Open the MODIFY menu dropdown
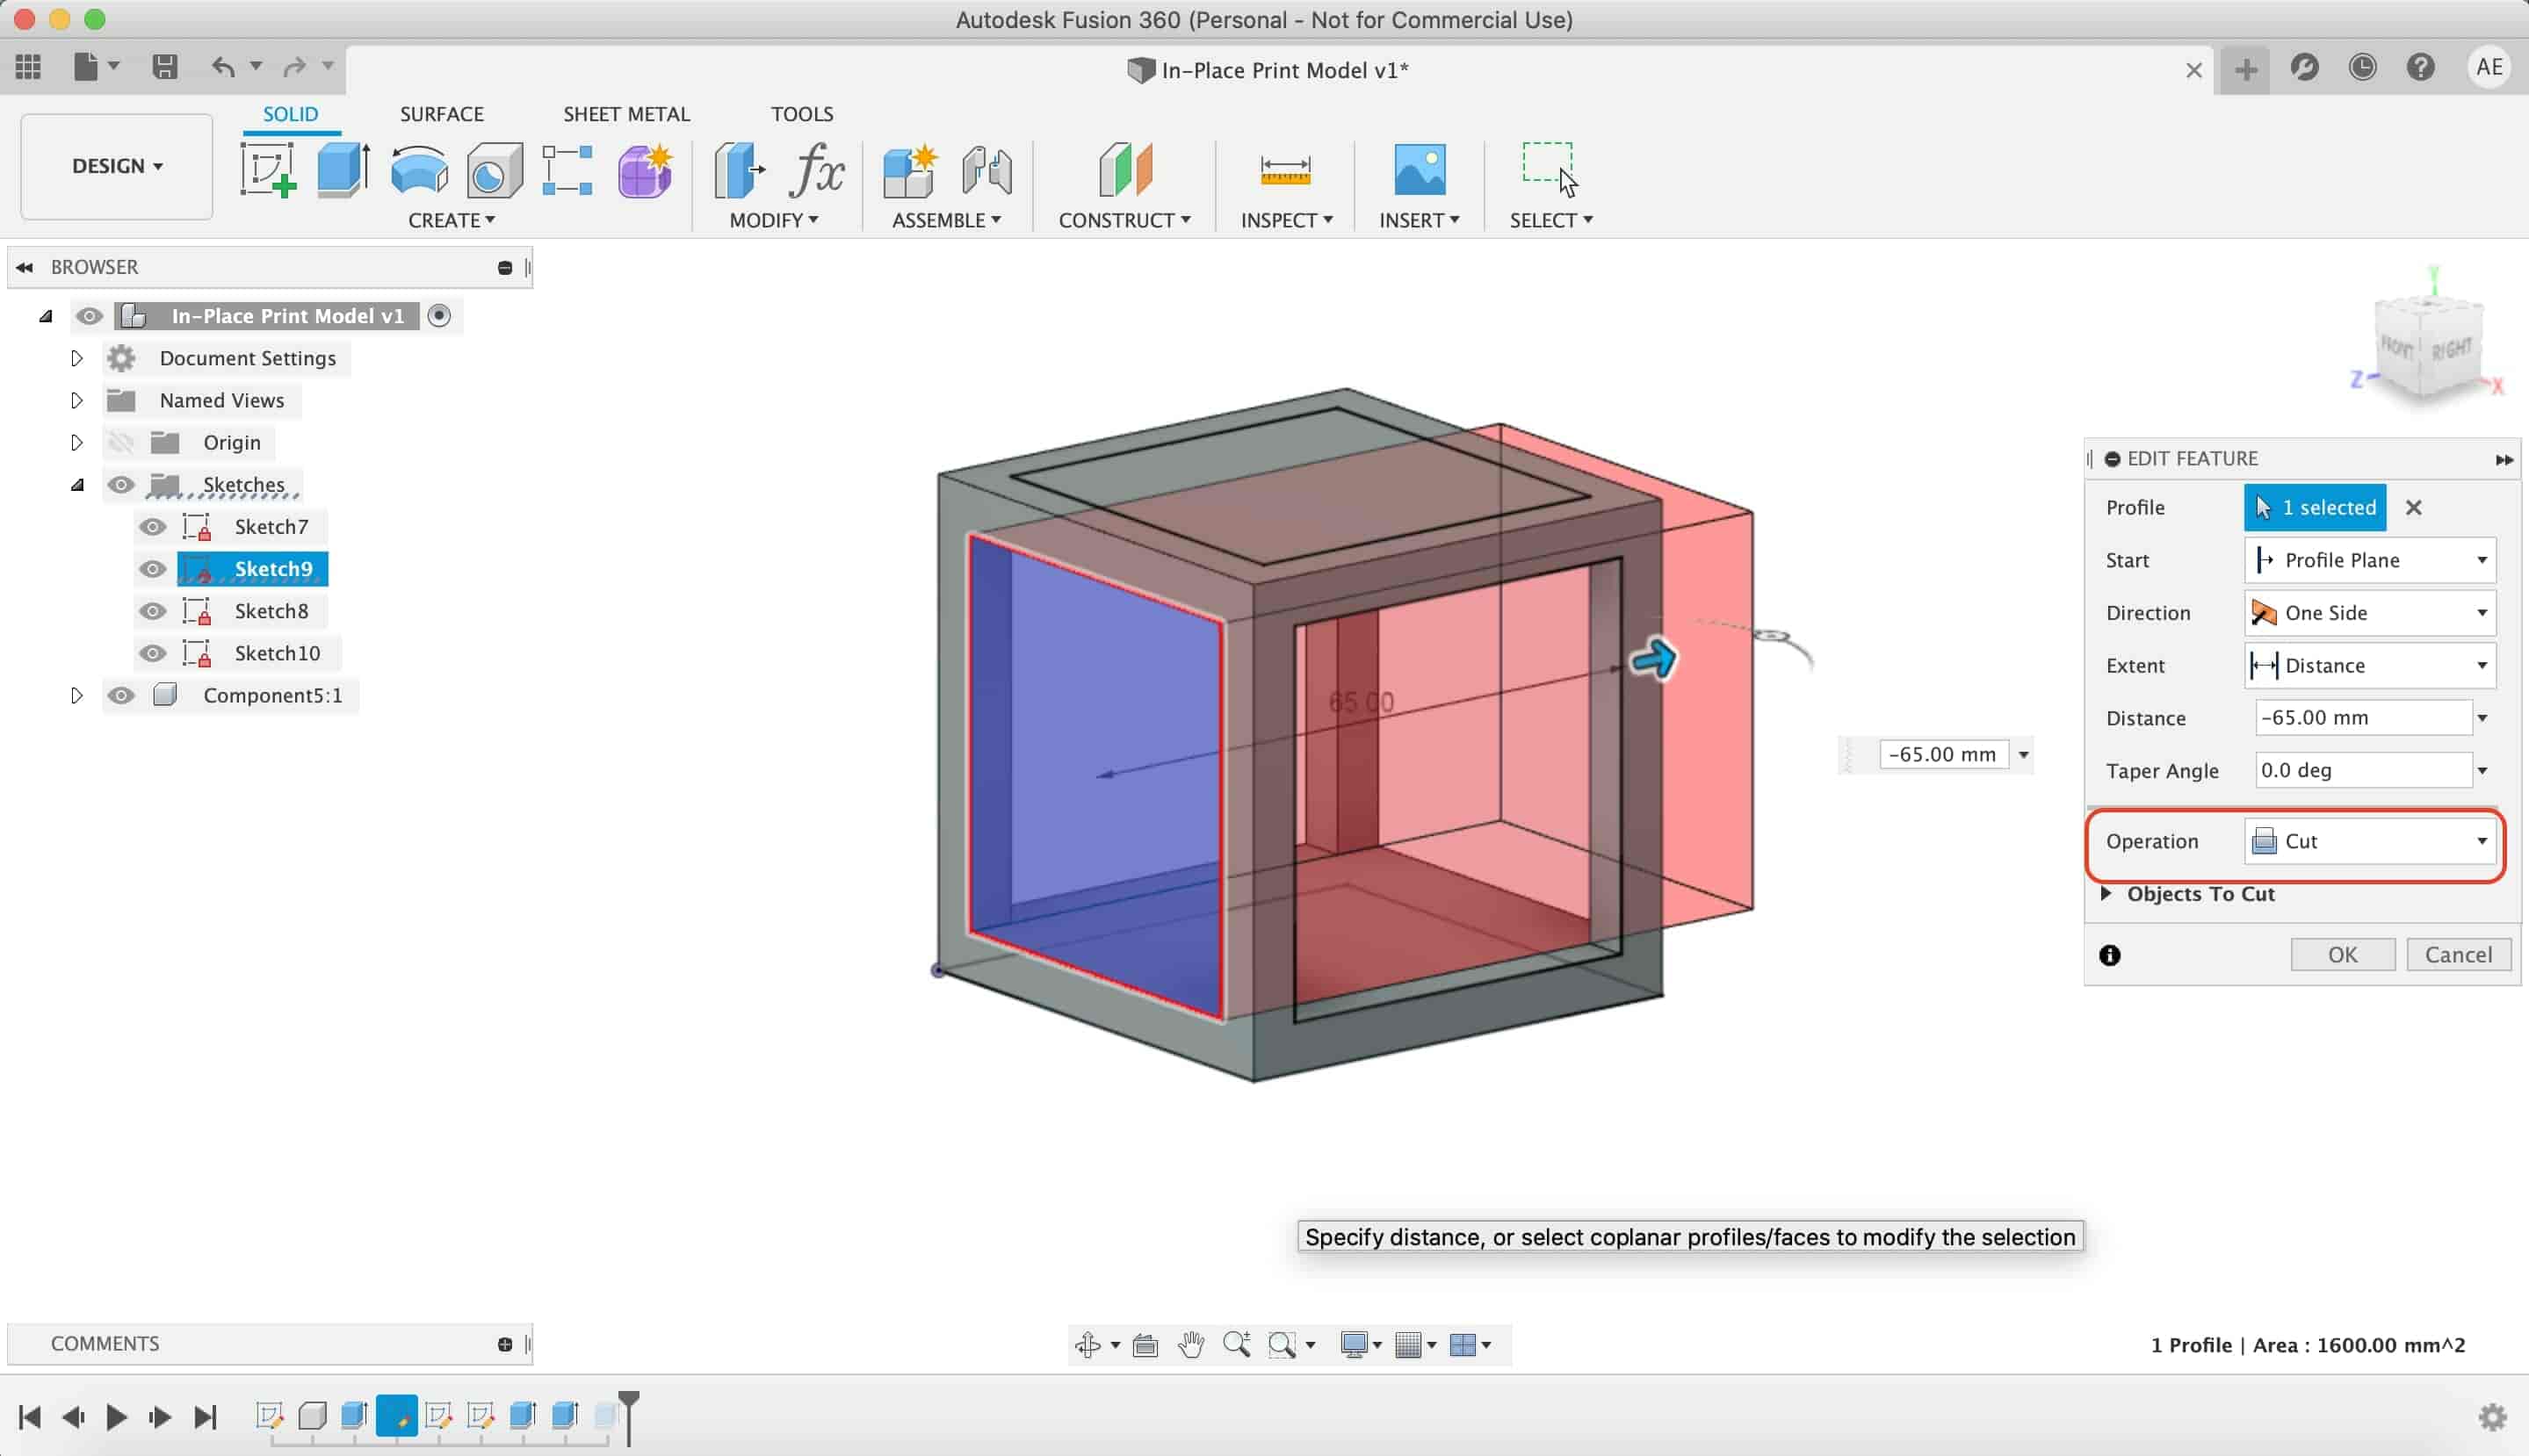The width and height of the screenshot is (2529, 1456). coord(773,220)
